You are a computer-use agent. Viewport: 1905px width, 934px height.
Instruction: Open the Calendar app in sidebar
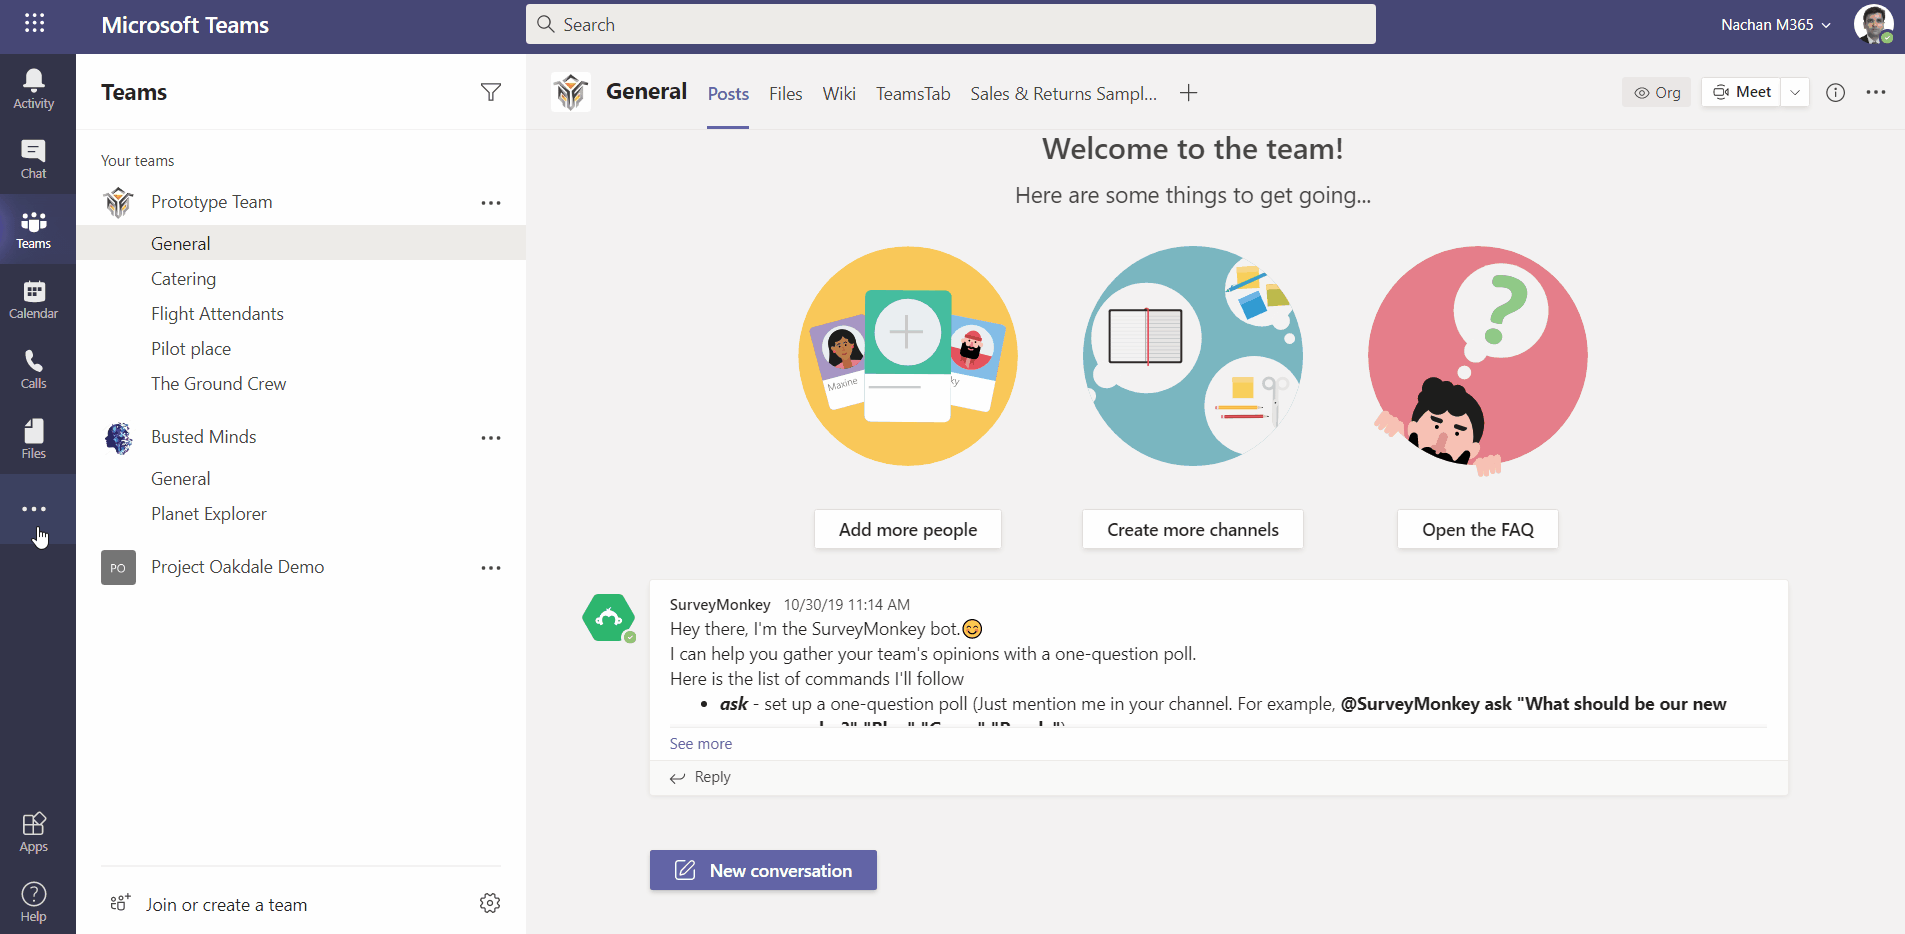point(34,299)
